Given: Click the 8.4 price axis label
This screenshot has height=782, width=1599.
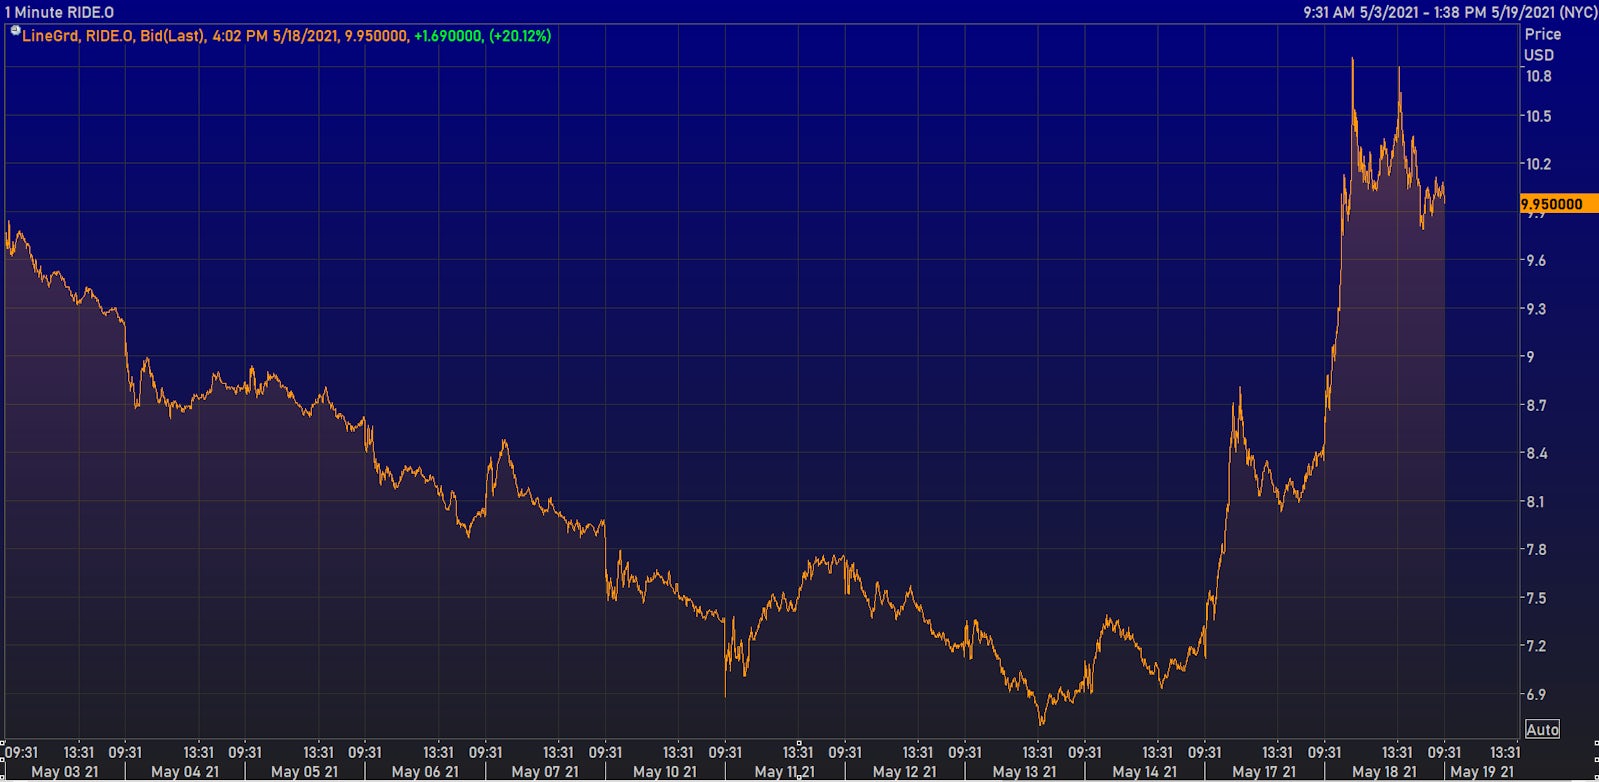Looking at the screenshot, I should [x=1535, y=453].
